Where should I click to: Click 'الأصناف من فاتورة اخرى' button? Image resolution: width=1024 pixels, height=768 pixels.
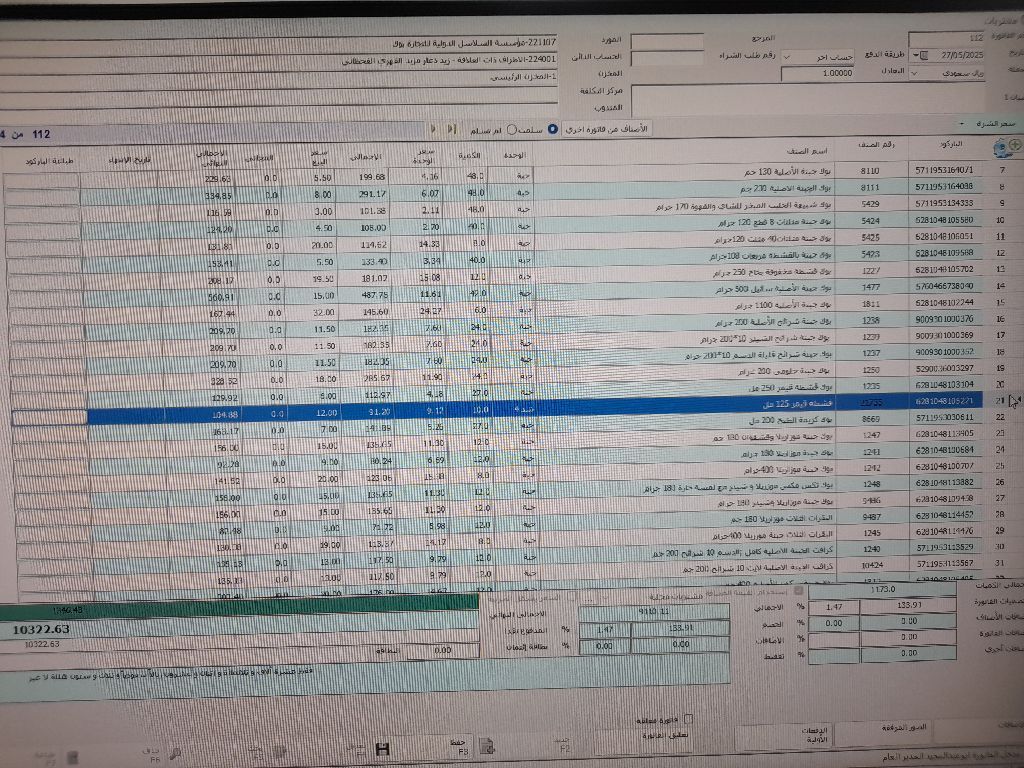click(608, 129)
